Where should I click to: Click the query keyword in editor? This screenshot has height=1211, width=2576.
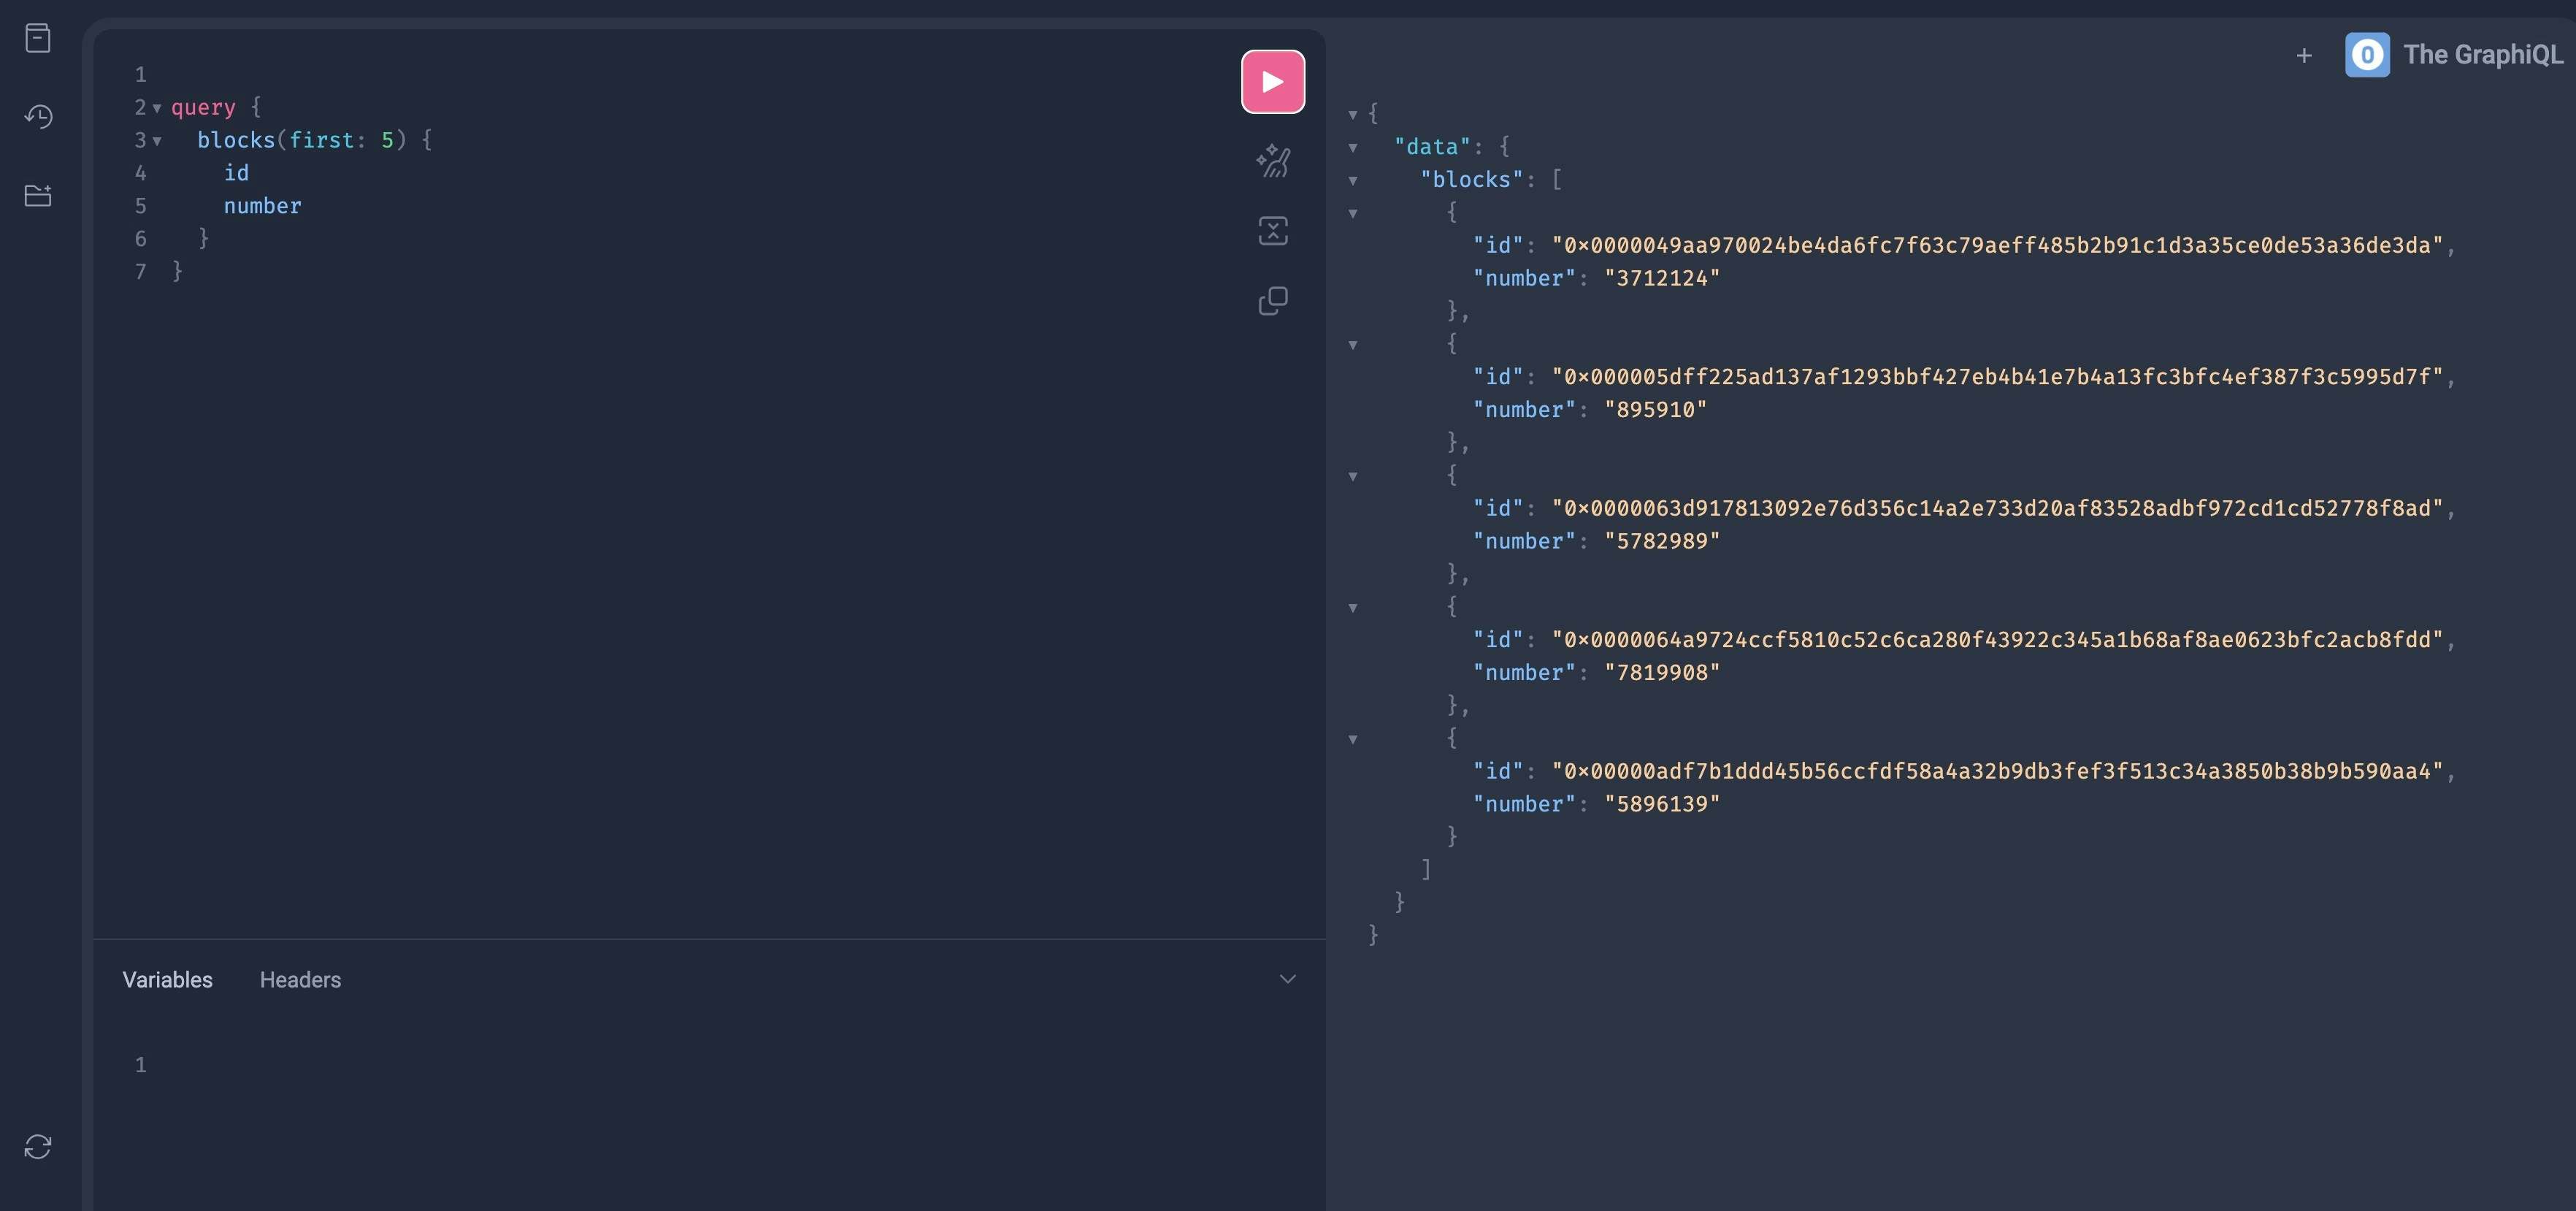(203, 107)
